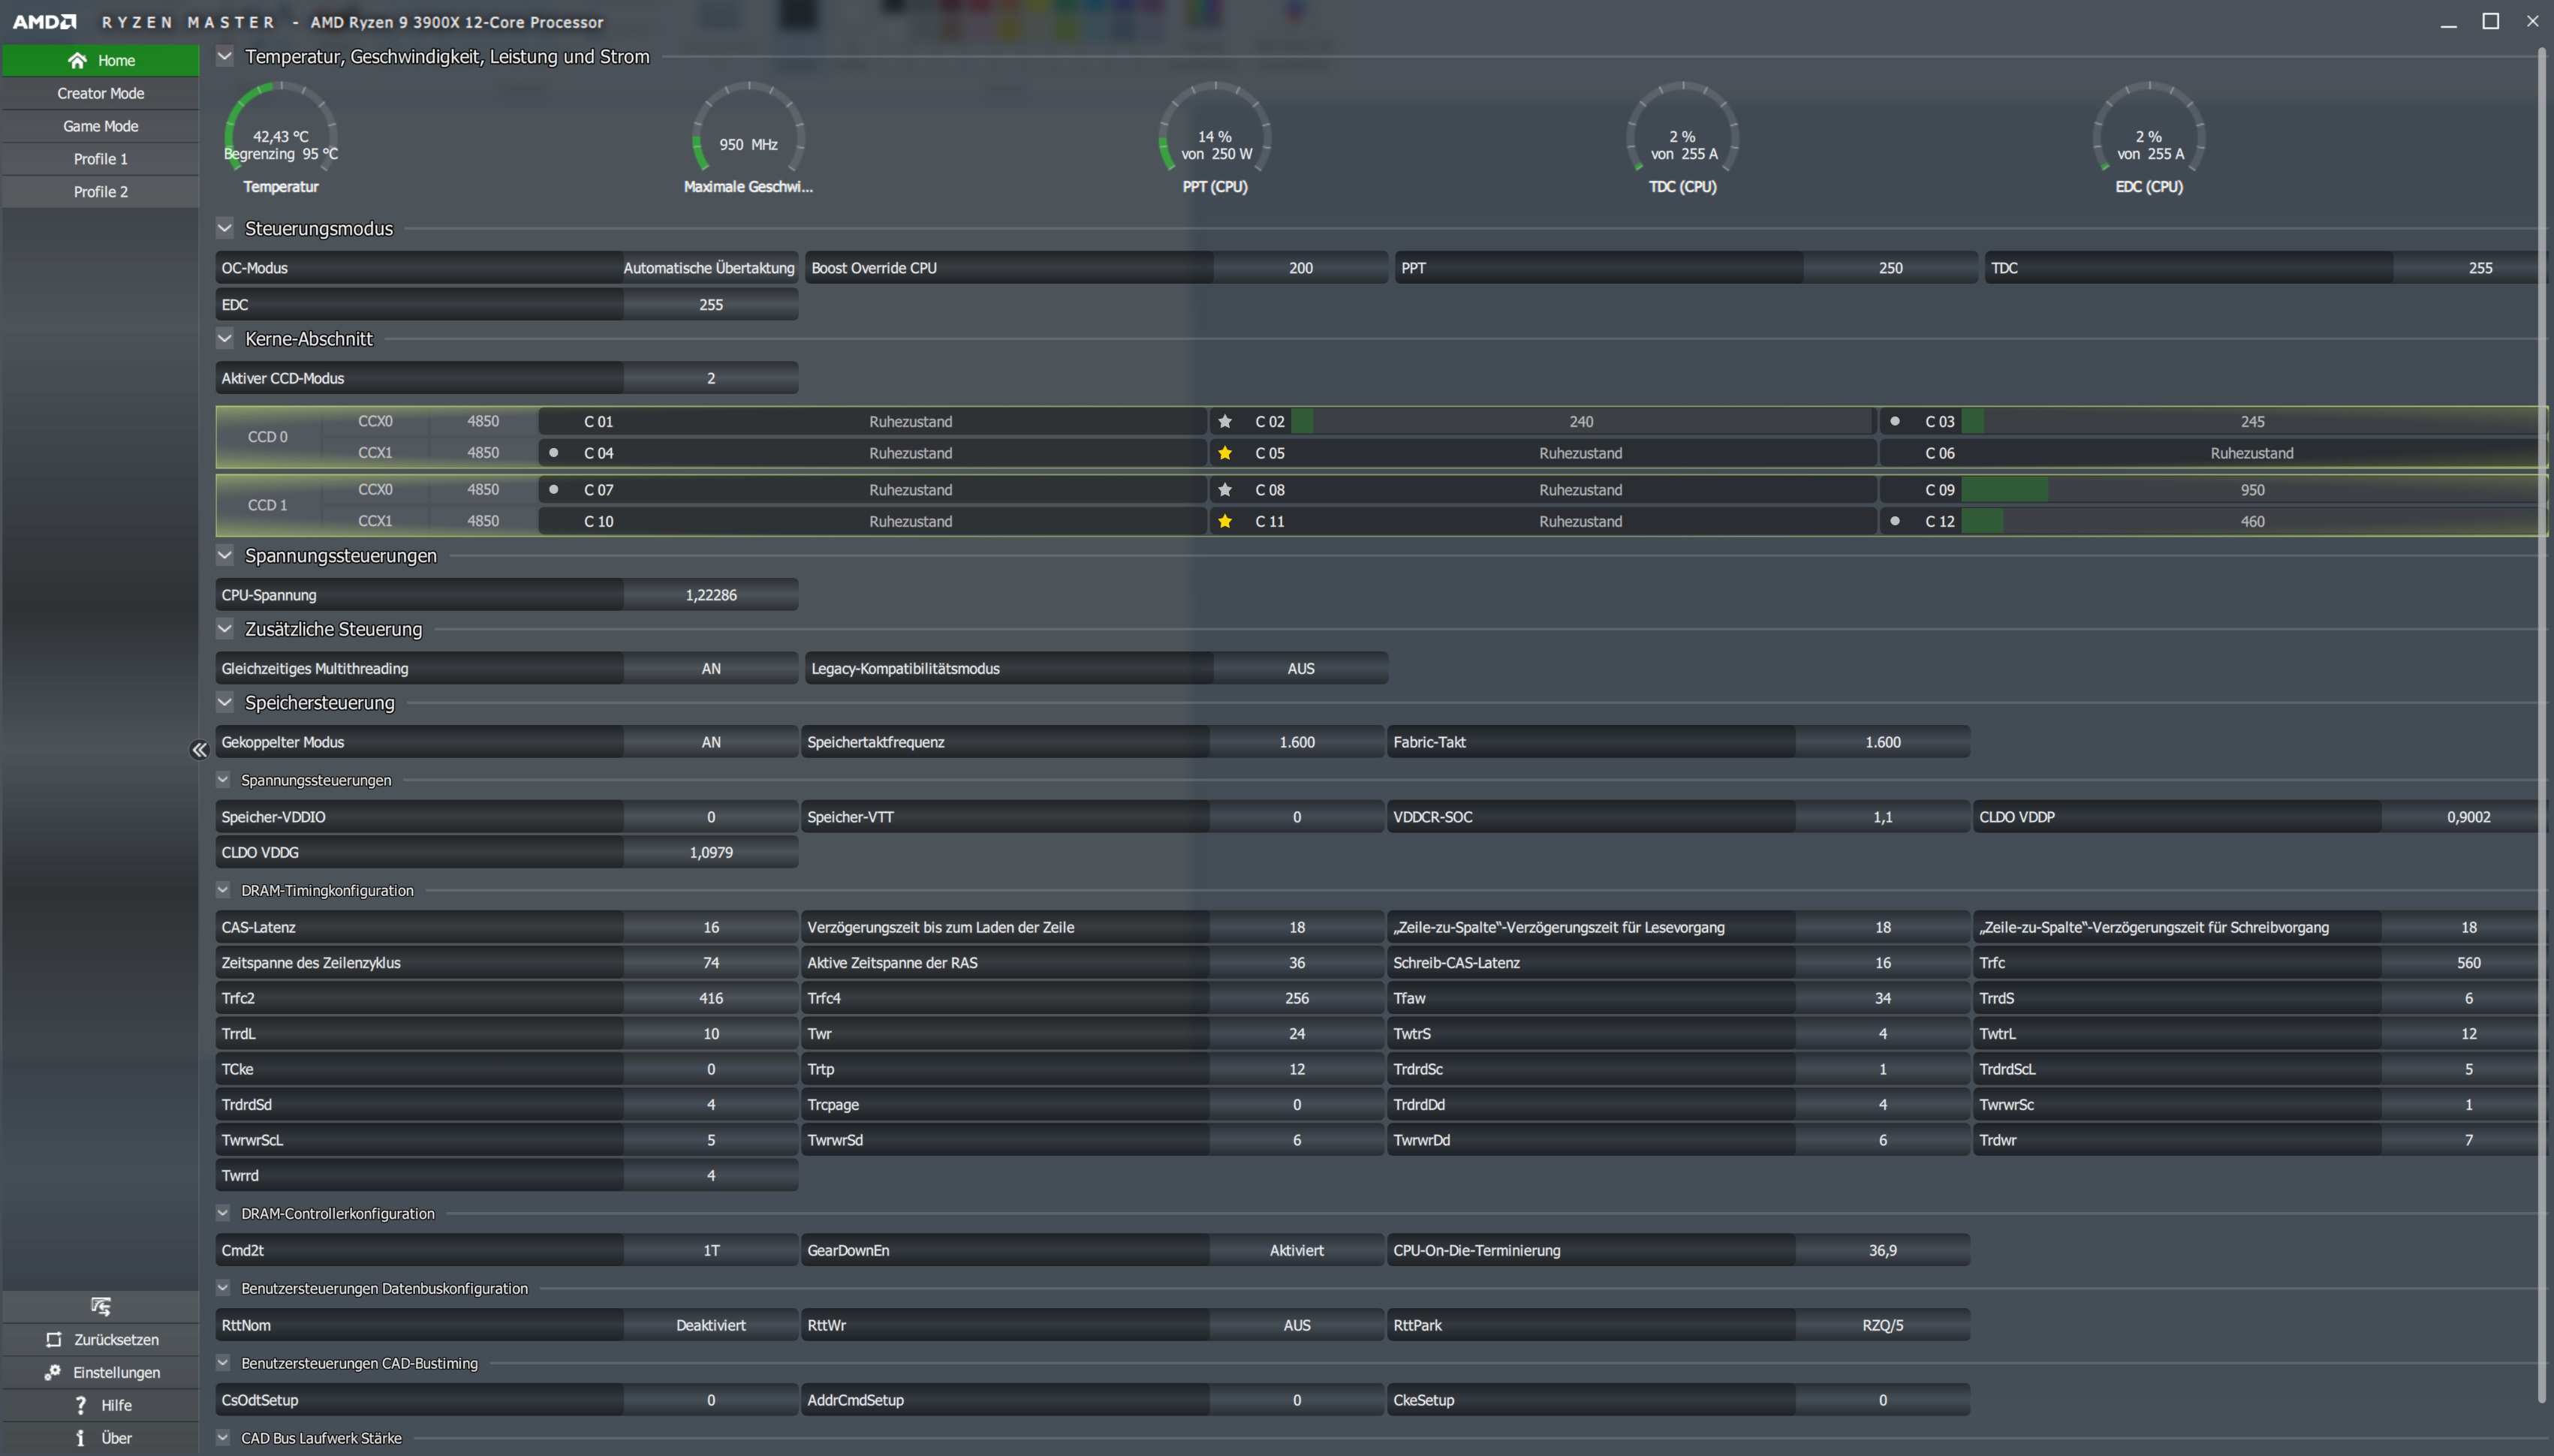Click the CCD 0 group label

click(268, 437)
